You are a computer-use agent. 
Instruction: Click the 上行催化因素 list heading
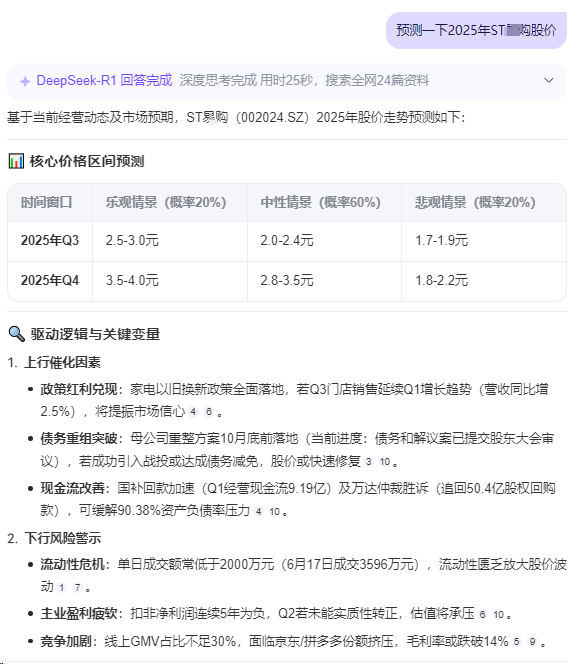coord(62,362)
